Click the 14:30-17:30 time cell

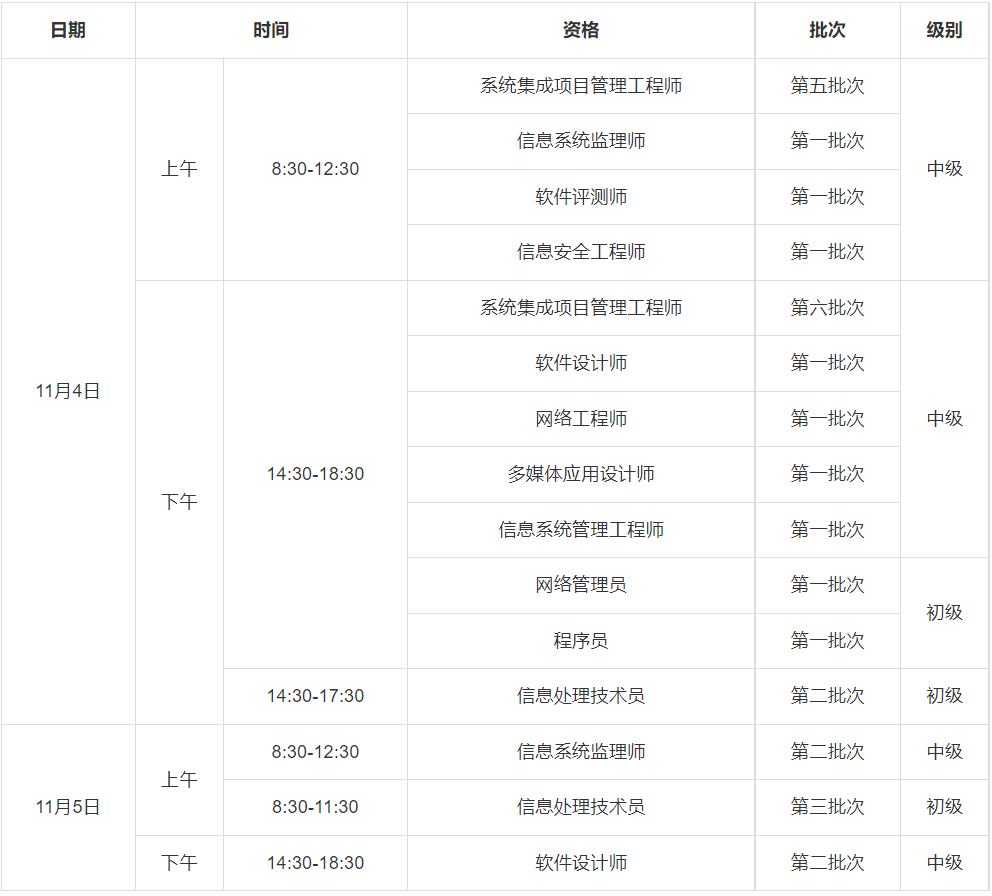315,696
